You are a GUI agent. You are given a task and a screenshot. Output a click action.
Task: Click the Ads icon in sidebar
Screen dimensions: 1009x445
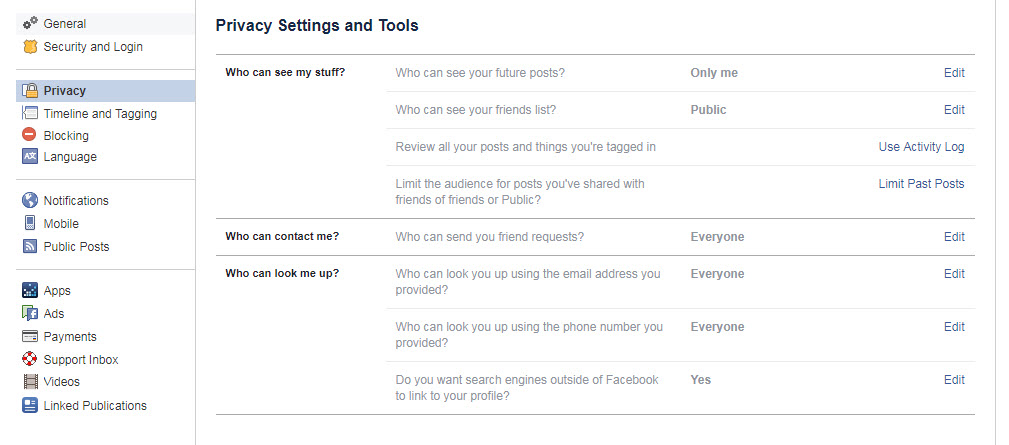click(x=30, y=314)
